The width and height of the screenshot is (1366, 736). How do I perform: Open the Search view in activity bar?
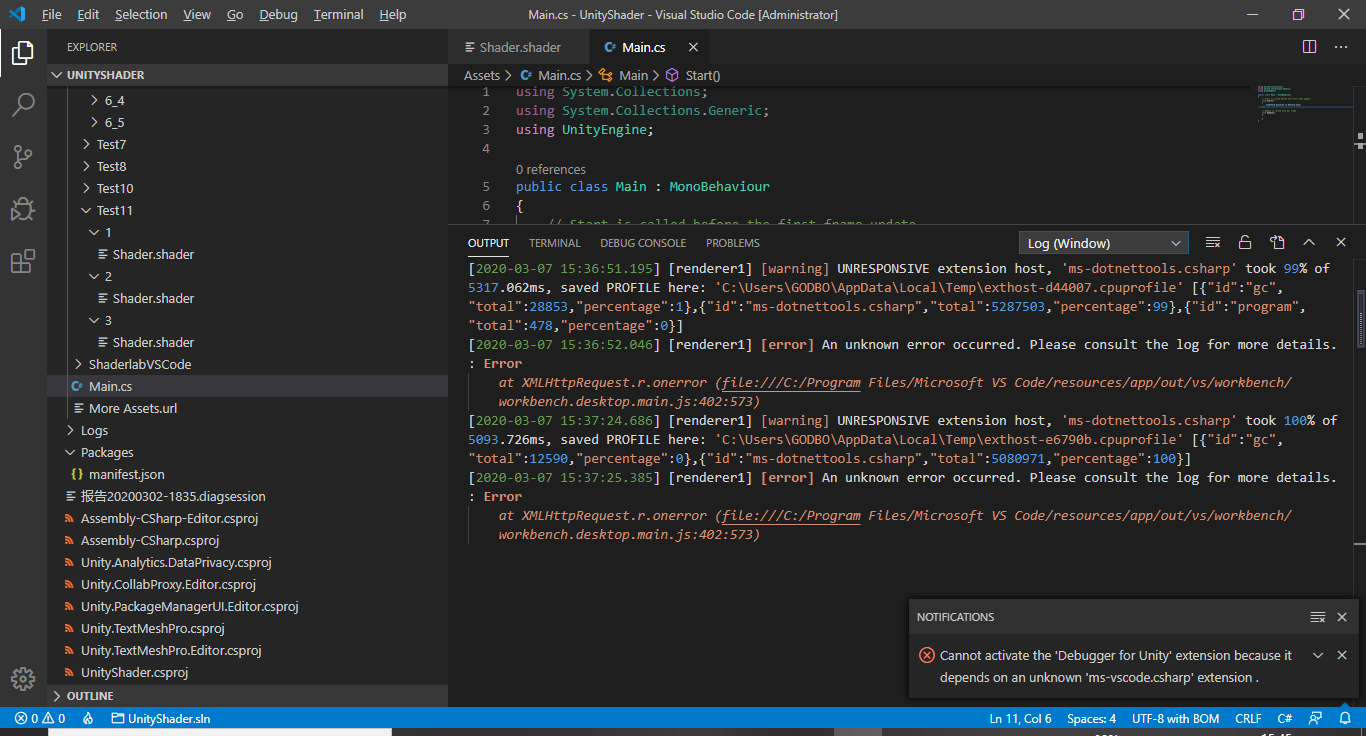[23, 104]
